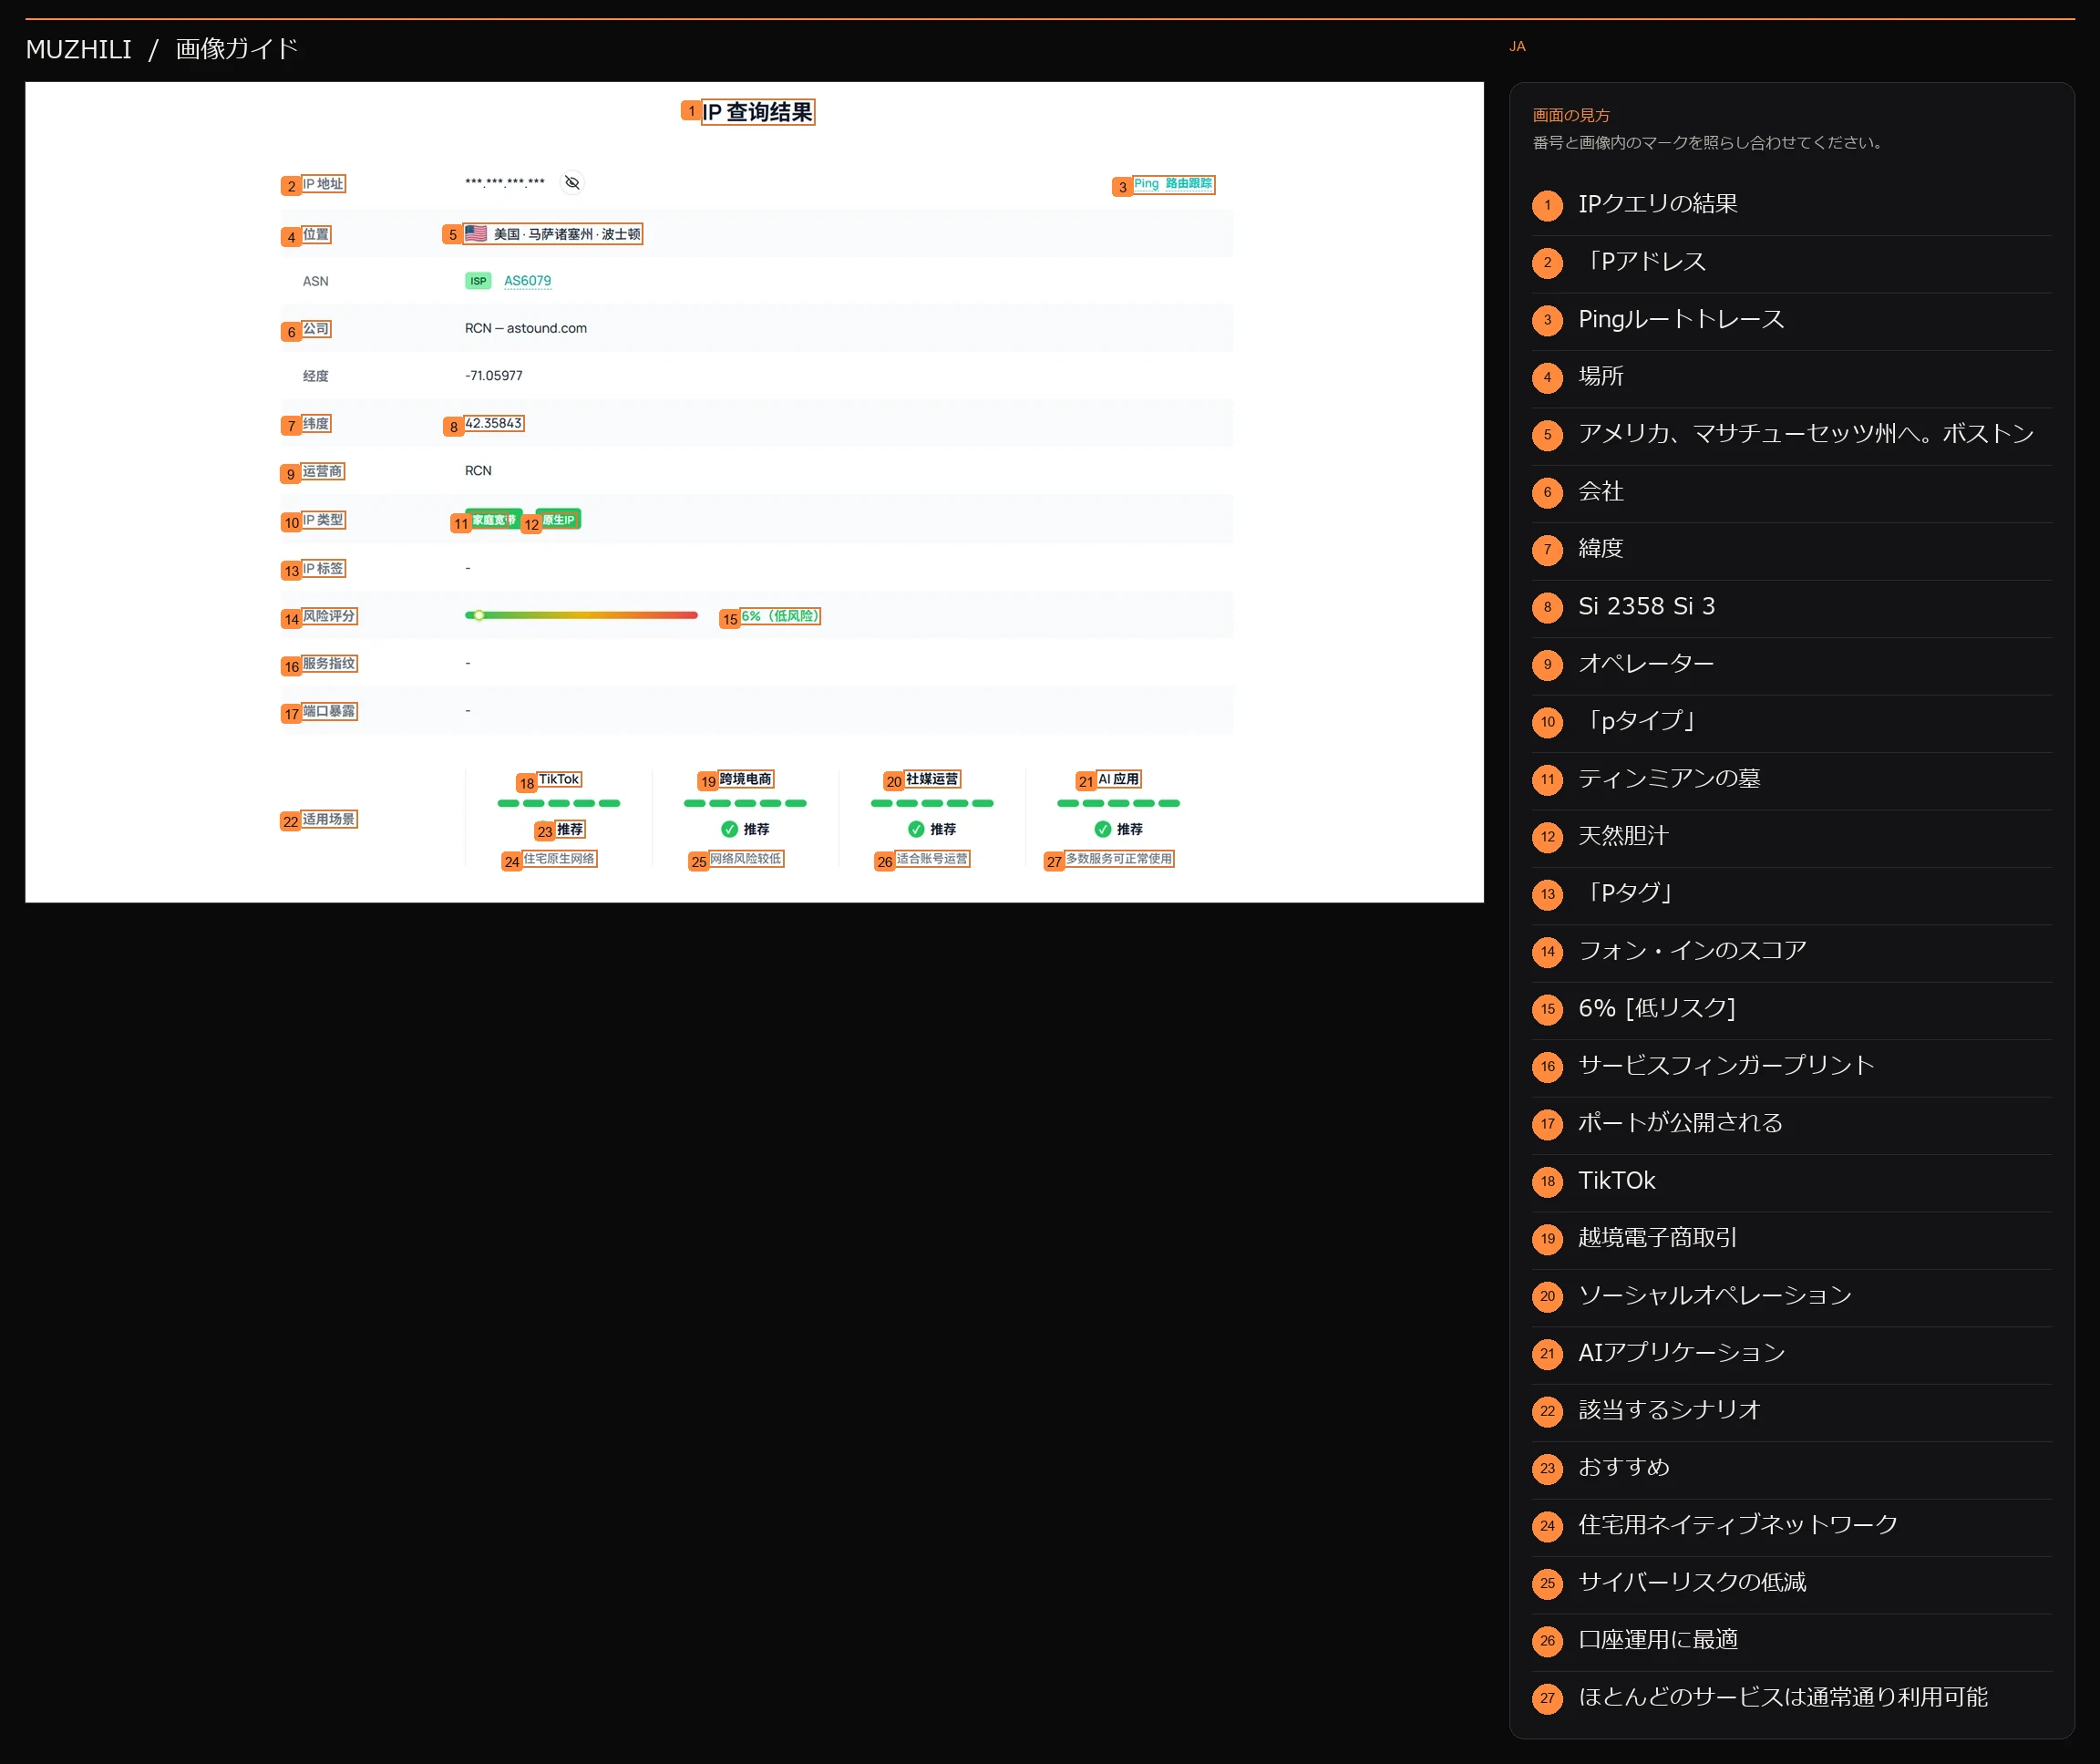Image resolution: width=2100 pixels, height=1764 pixels.
Task: Select the ティンミアンの墓 entry
Action: tap(1791, 779)
